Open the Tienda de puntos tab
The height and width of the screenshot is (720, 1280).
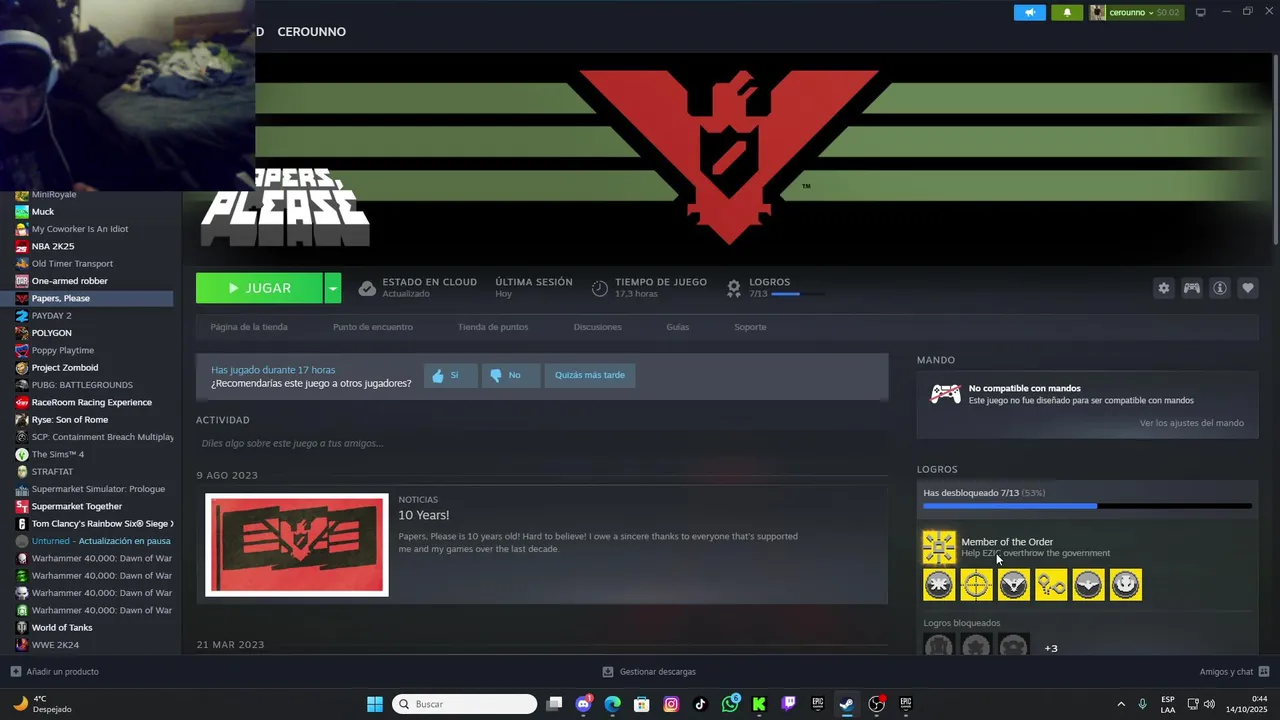493,327
